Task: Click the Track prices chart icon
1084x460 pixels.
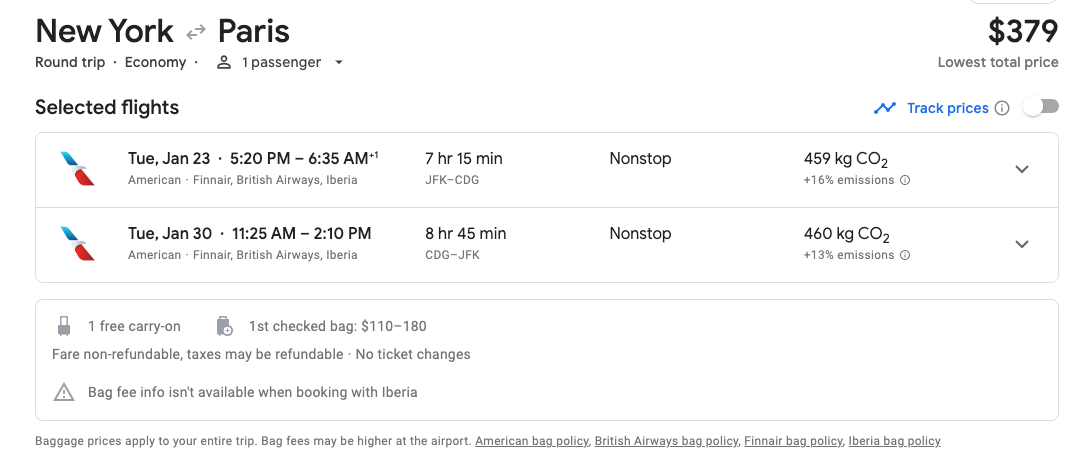Action: tap(884, 108)
